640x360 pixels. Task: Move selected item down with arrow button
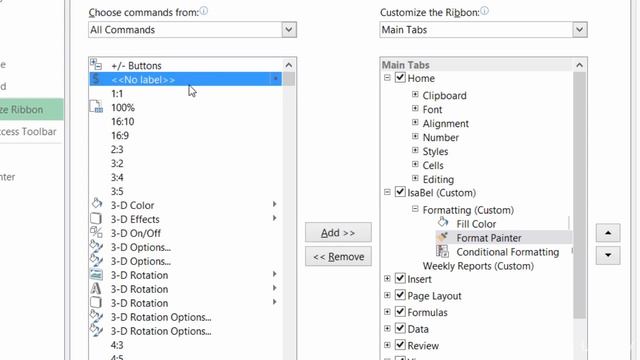coord(608,255)
